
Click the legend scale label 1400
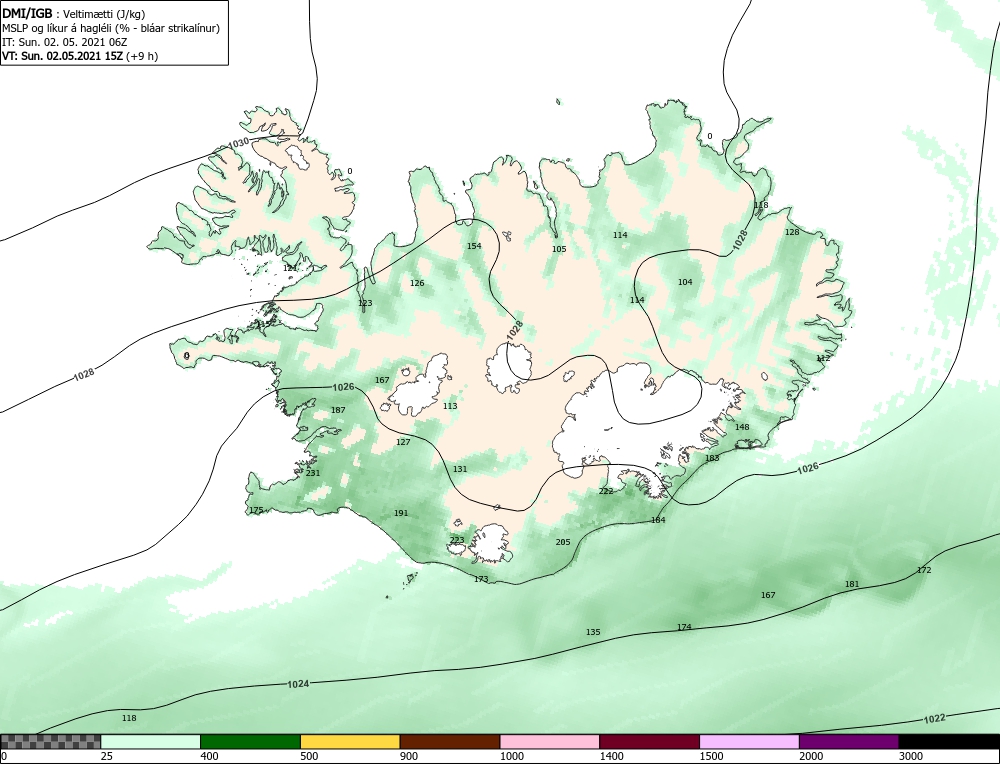click(x=611, y=756)
